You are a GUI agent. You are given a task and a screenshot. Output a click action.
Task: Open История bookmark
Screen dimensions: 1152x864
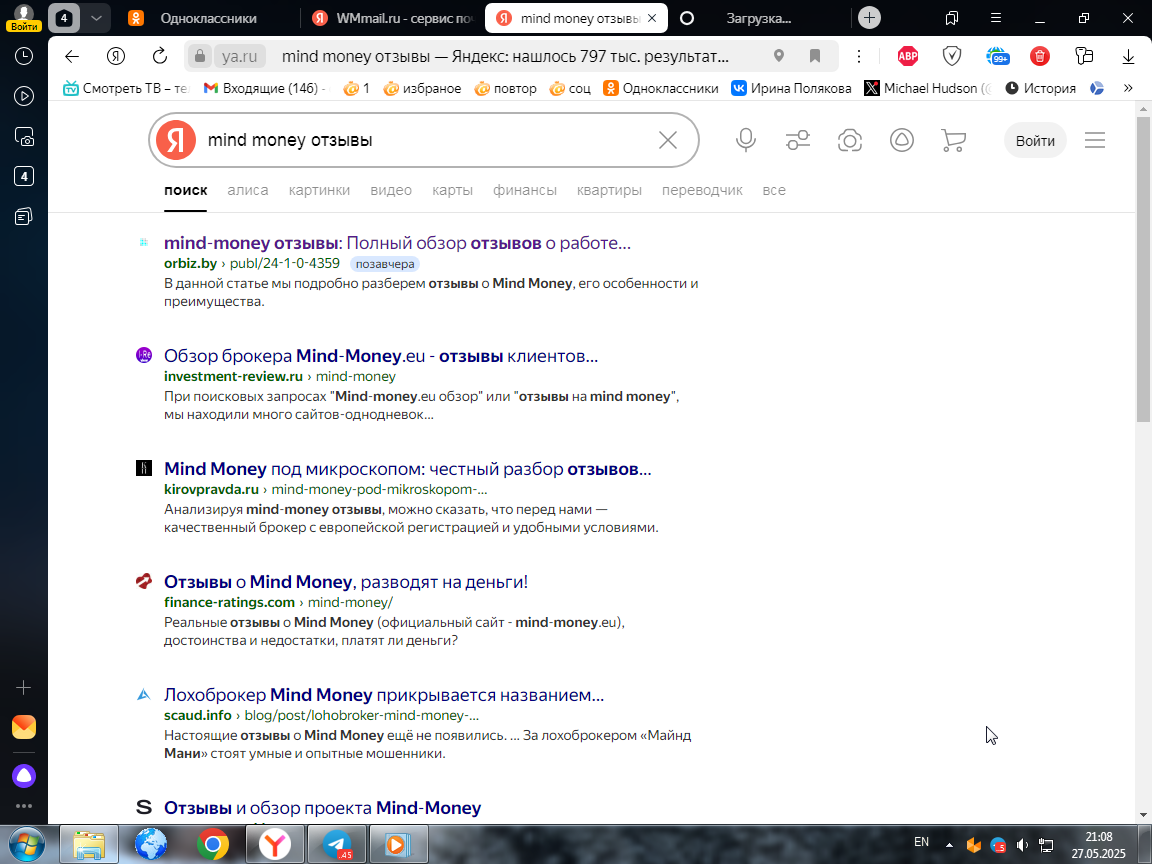pyautogui.click(x=1040, y=88)
